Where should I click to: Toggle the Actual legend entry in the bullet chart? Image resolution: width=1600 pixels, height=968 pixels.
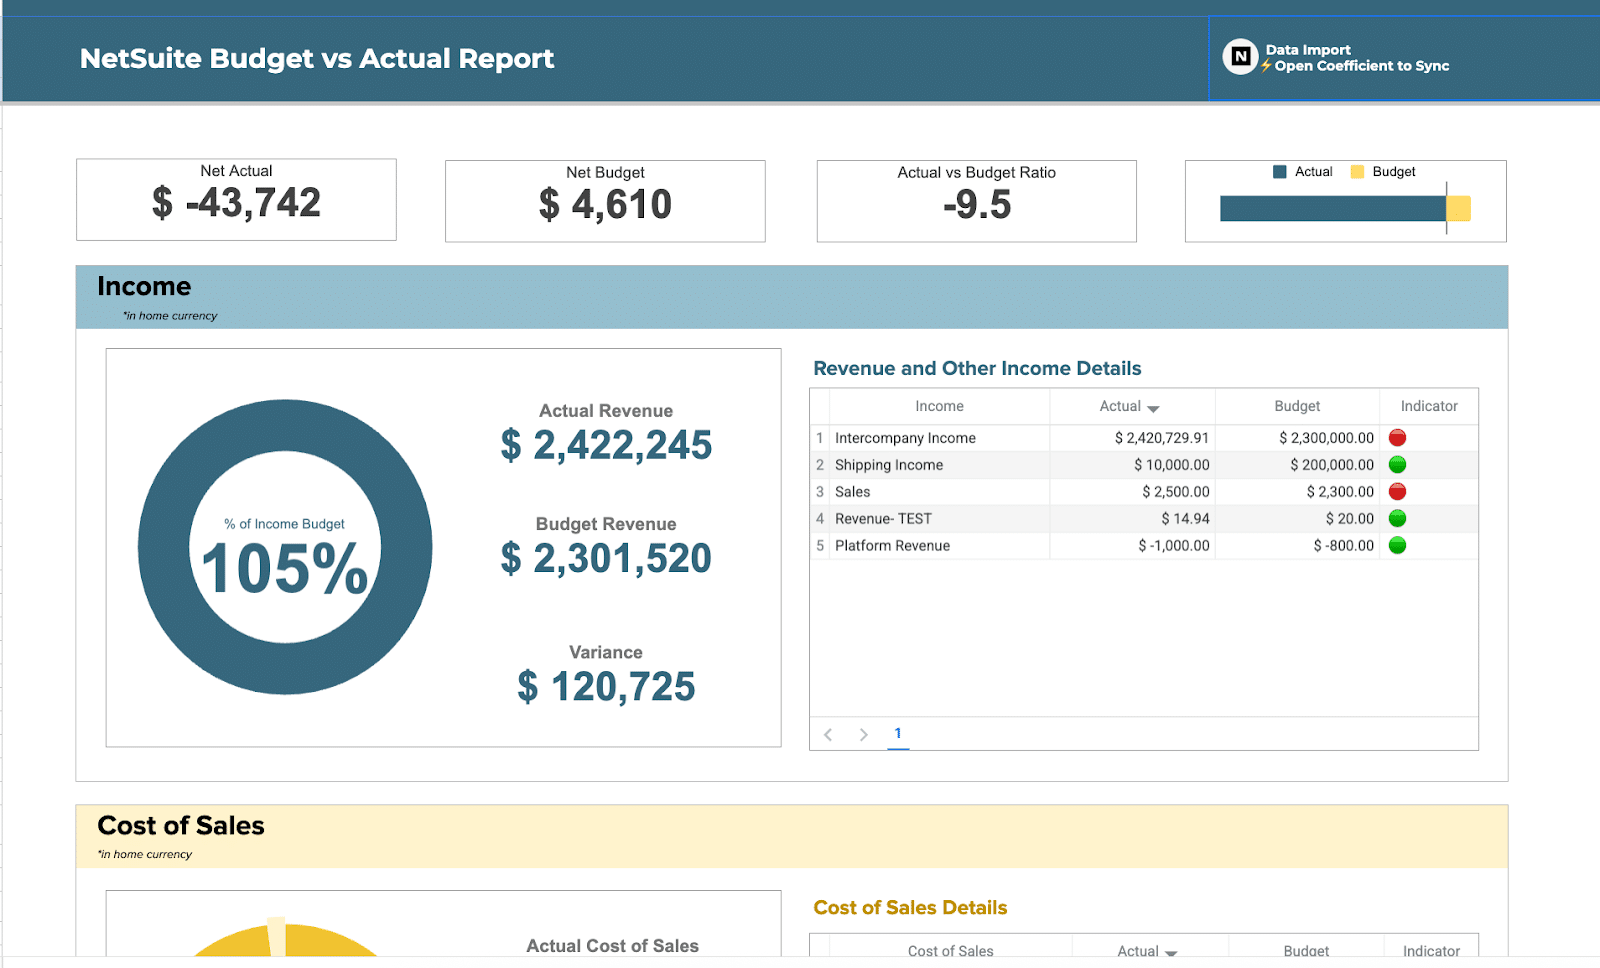tap(1302, 171)
